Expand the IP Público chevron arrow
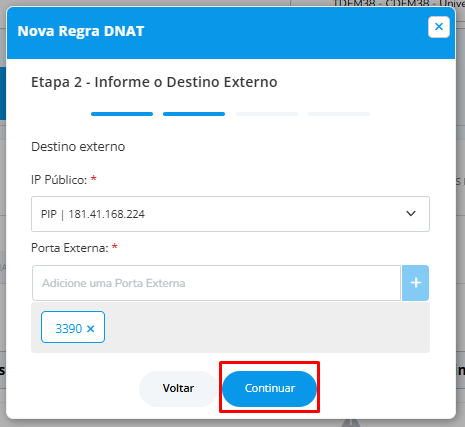This screenshot has height=427, width=465. (411, 213)
